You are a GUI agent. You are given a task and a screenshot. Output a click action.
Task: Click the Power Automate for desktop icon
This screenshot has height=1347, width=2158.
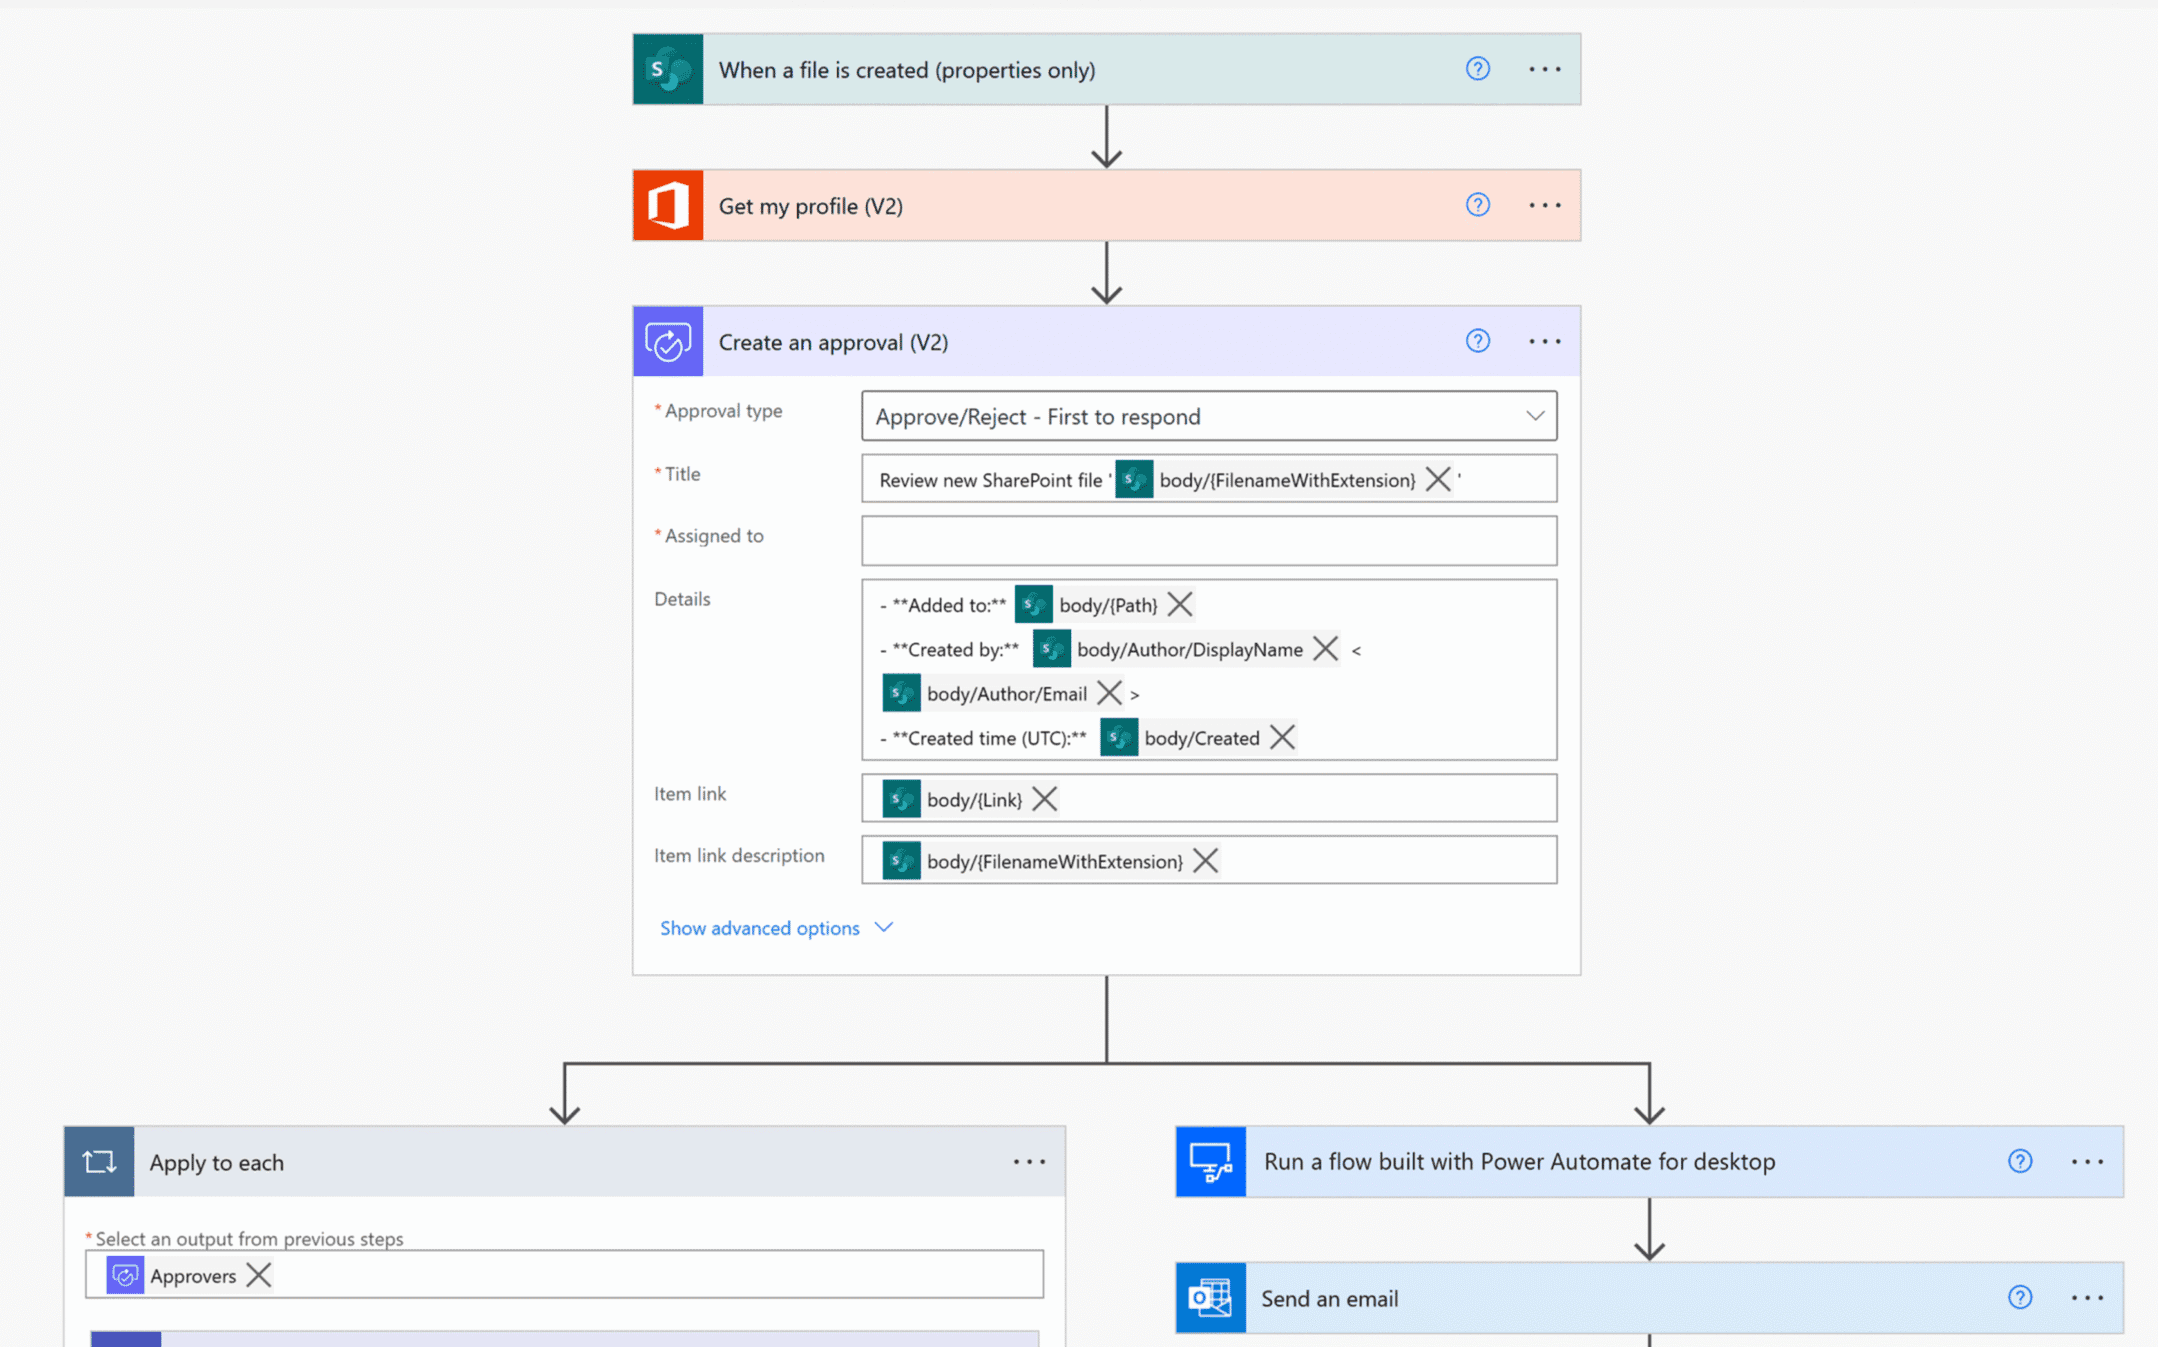1210,1161
